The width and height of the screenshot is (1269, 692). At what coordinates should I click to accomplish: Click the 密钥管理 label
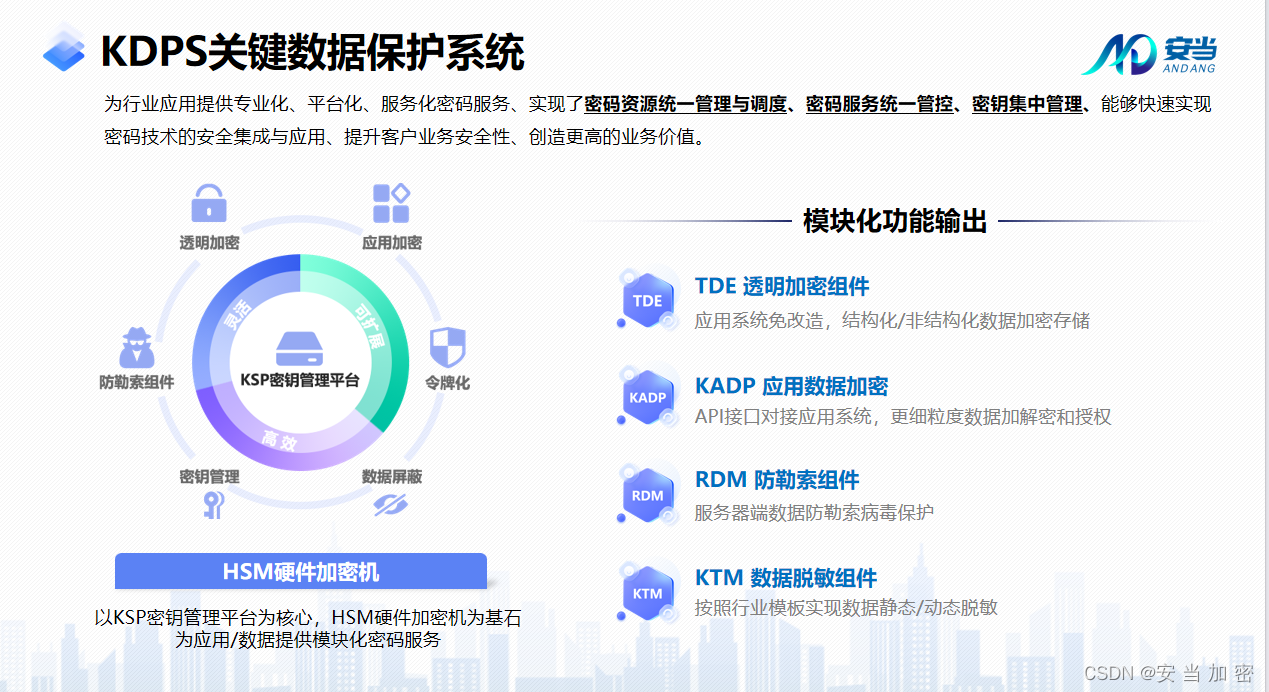pyautogui.click(x=209, y=476)
